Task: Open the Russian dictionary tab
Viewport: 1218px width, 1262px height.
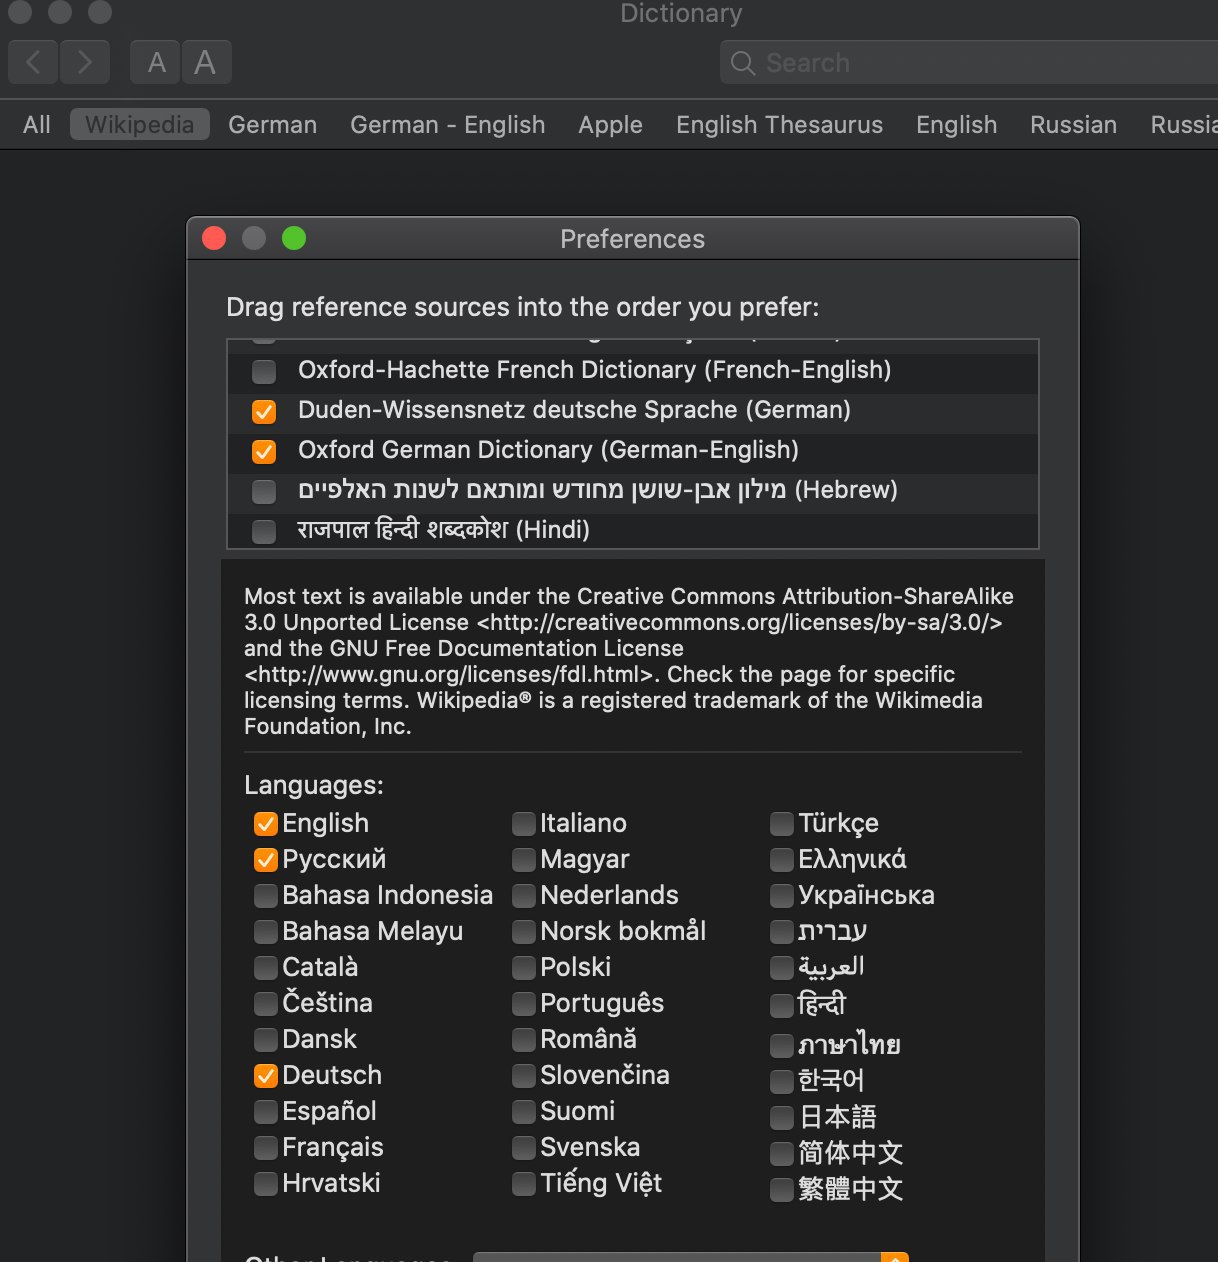Action: [1073, 125]
